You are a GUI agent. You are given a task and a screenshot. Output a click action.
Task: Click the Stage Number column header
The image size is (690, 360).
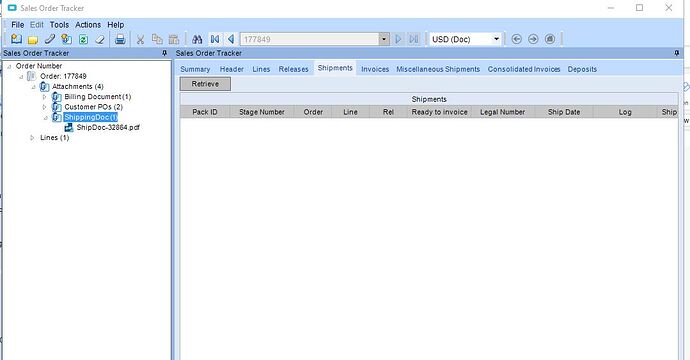pos(262,112)
